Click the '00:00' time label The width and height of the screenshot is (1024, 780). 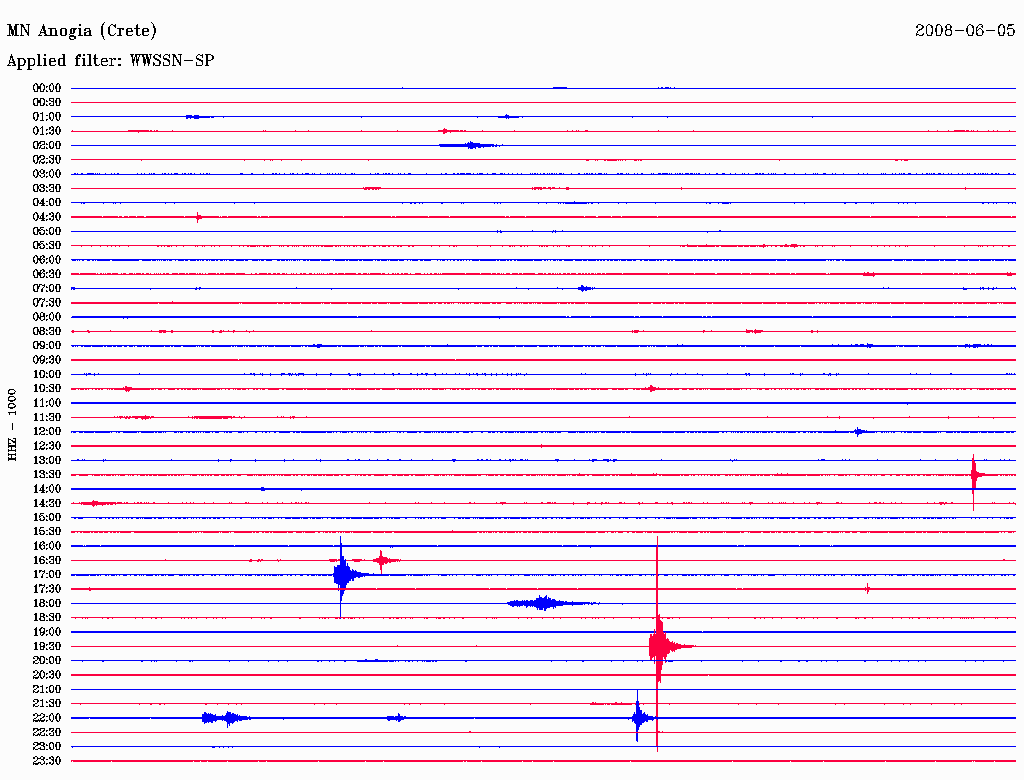[x=47, y=88]
